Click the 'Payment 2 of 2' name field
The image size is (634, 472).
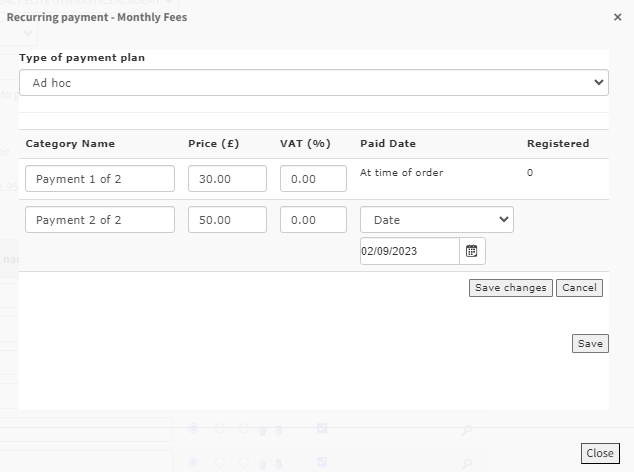(100, 220)
